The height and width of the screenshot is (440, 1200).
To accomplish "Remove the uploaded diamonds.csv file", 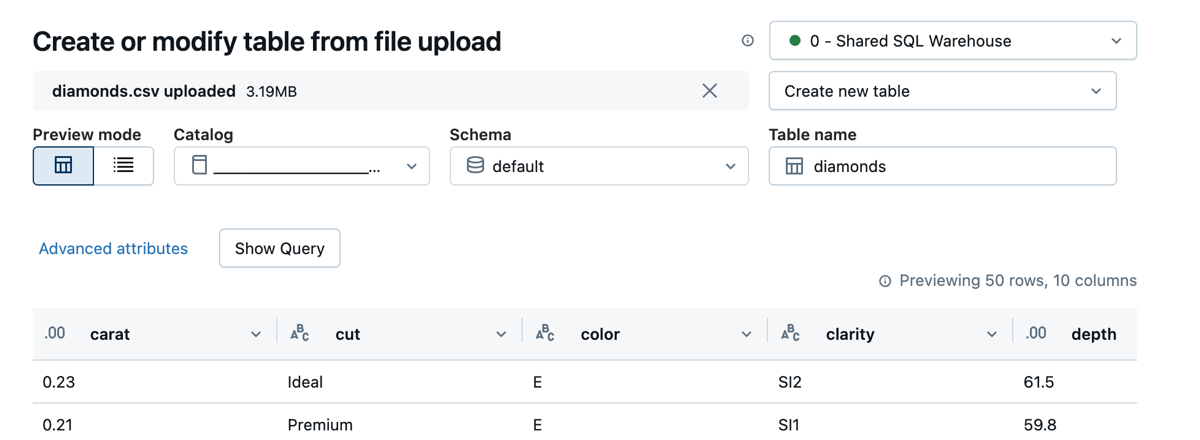I will tap(710, 91).
